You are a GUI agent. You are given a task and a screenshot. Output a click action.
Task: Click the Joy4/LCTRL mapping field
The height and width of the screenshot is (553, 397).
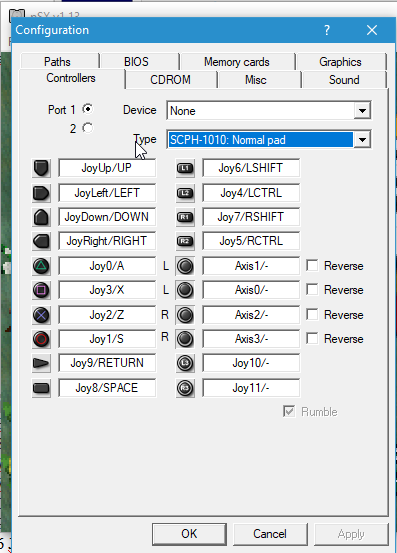[x=251, y=193]
